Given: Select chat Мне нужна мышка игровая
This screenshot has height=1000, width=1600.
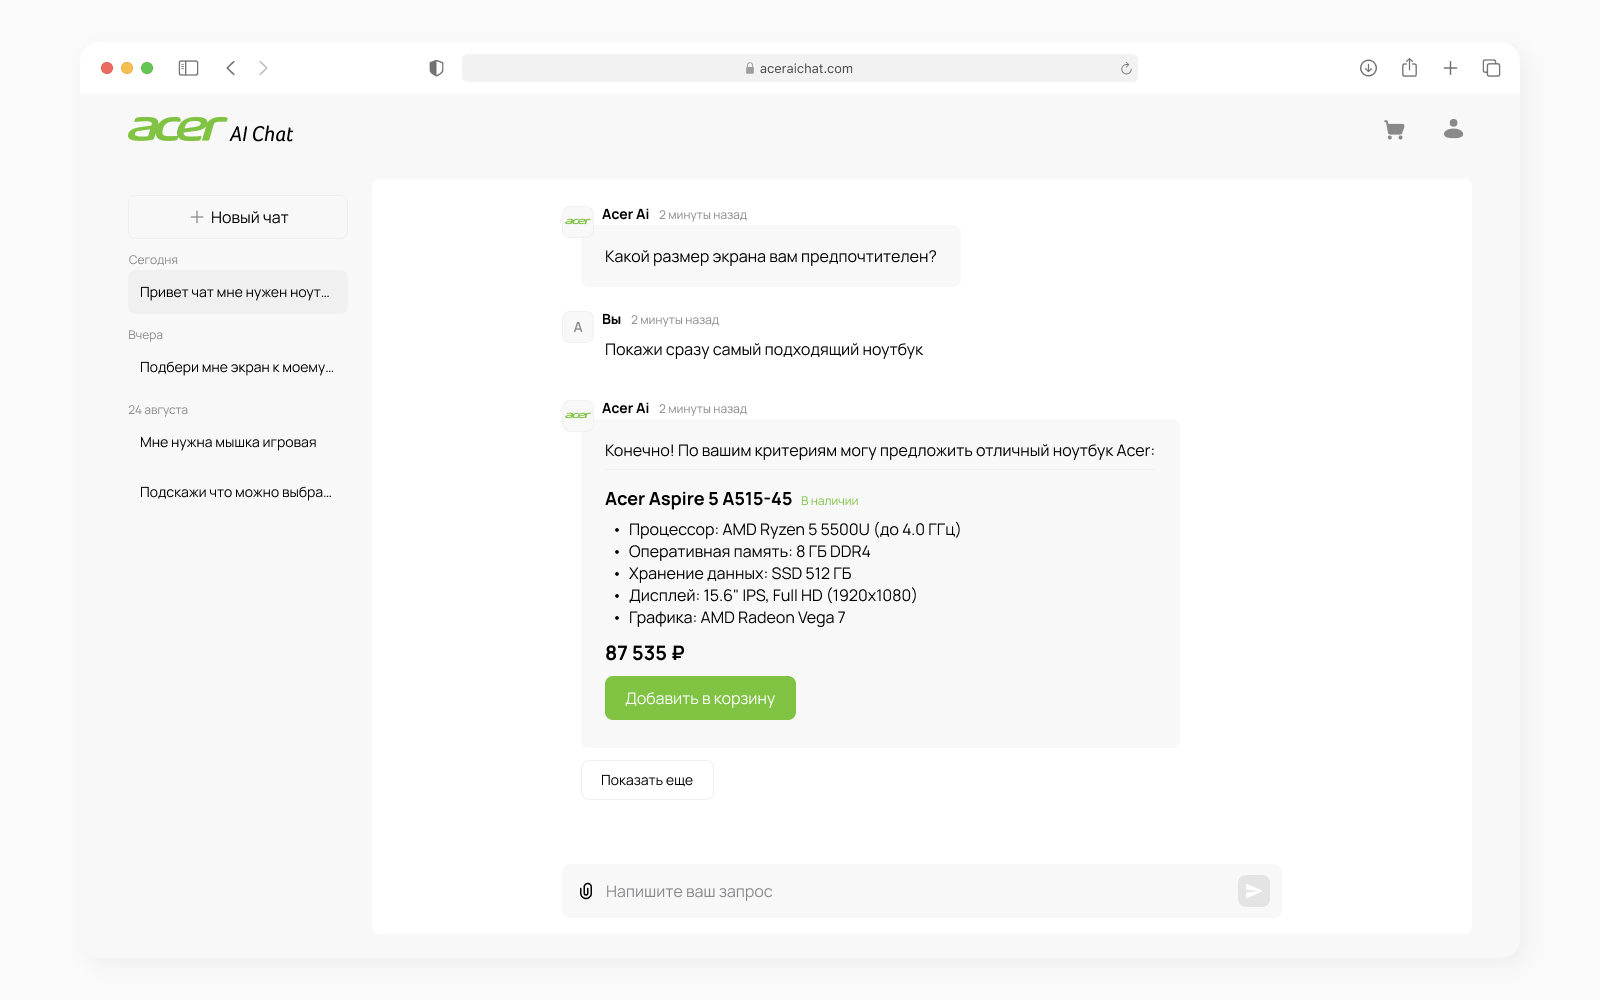Looking at the screenshot, I should pos(229,442).
